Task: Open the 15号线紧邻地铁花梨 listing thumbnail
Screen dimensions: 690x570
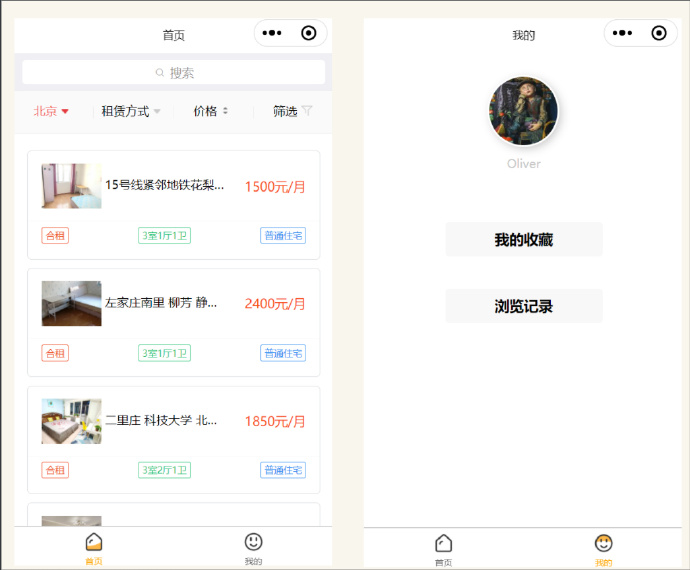Action: [x=71, y=186]
